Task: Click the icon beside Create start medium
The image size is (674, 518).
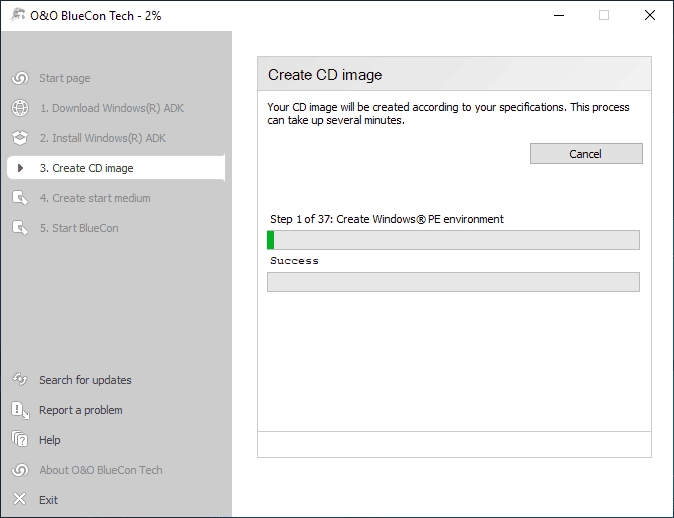Action: click(x=20, y=198)
